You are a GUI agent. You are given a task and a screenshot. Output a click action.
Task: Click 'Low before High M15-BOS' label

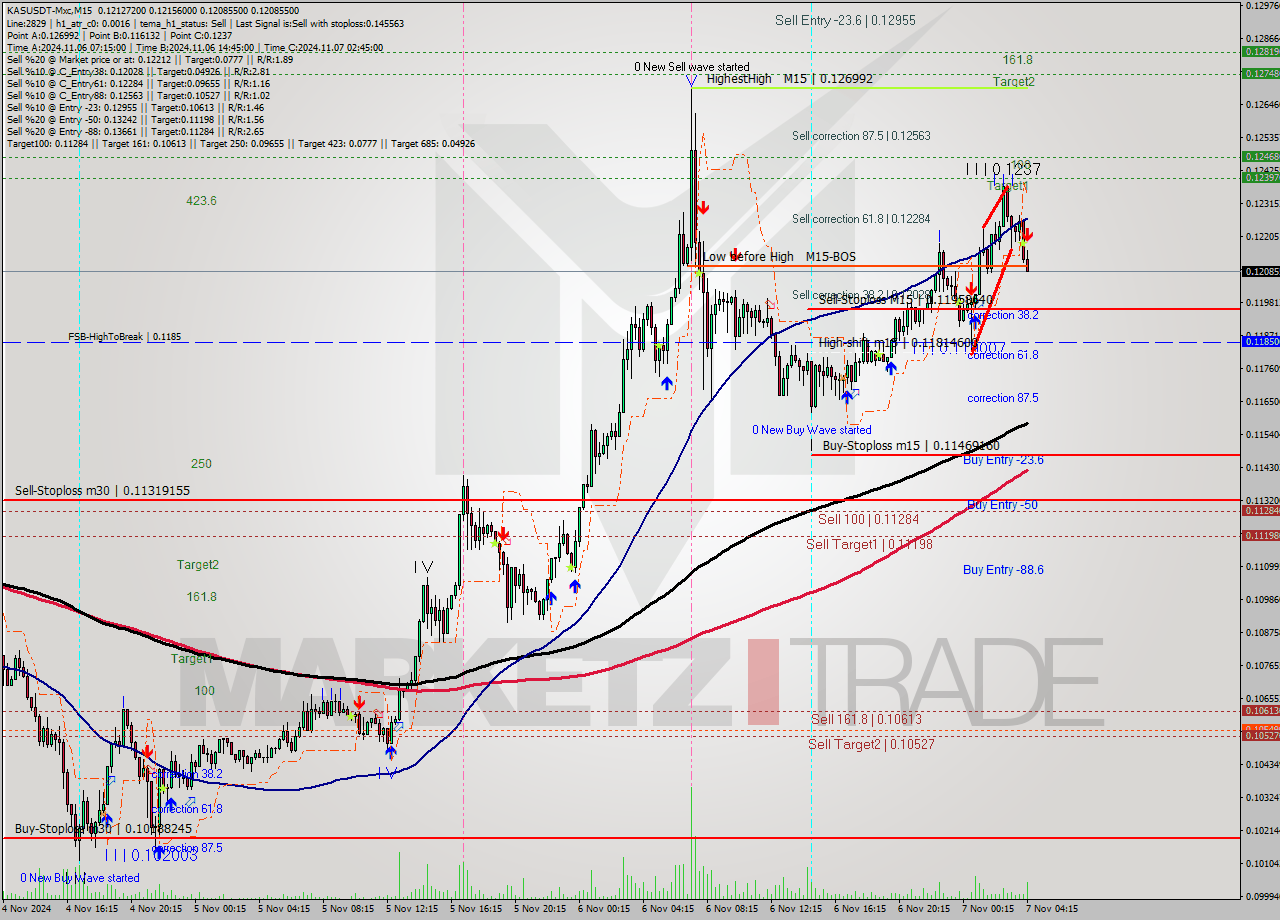coord(779,257)
